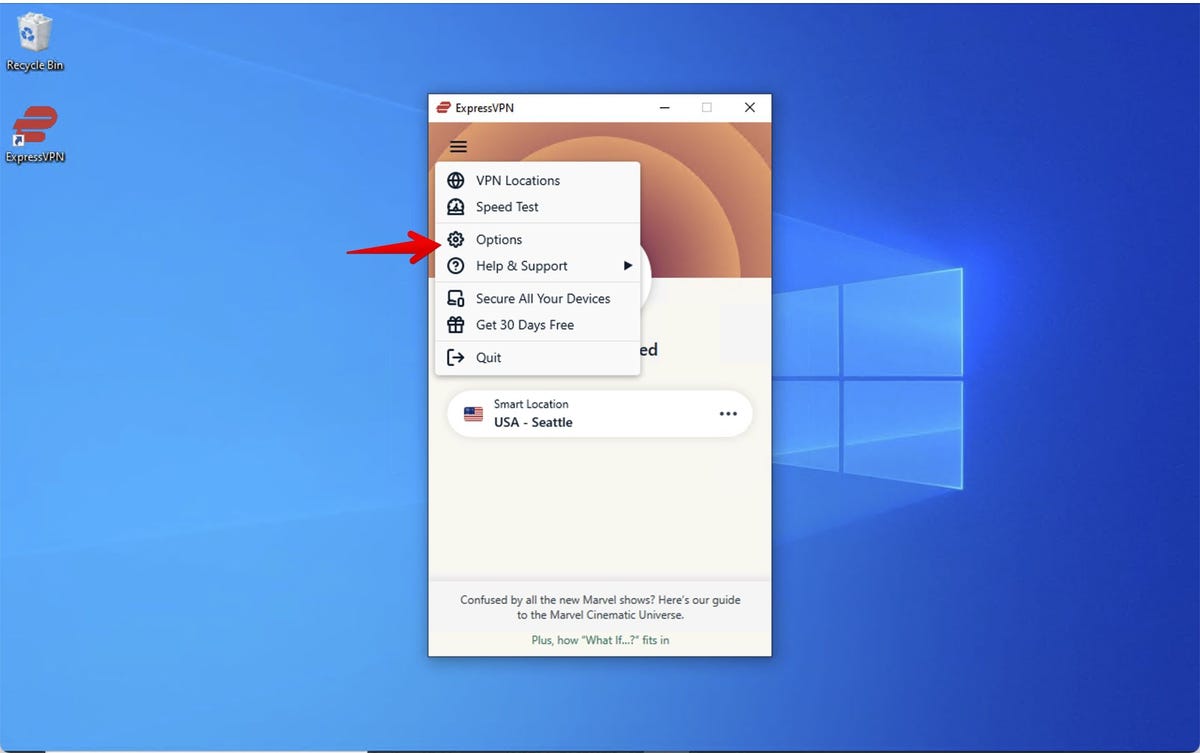Click USA - Seattle location text
This screenshot has width=1200, height=753.
(533, 423)
